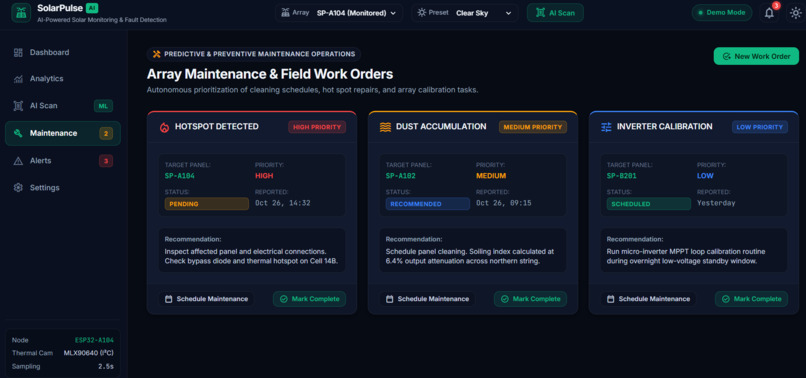This screenshot has height=378, width=806.
Task: Open the Preset Clear Sky dropdown
Action: 465,13
